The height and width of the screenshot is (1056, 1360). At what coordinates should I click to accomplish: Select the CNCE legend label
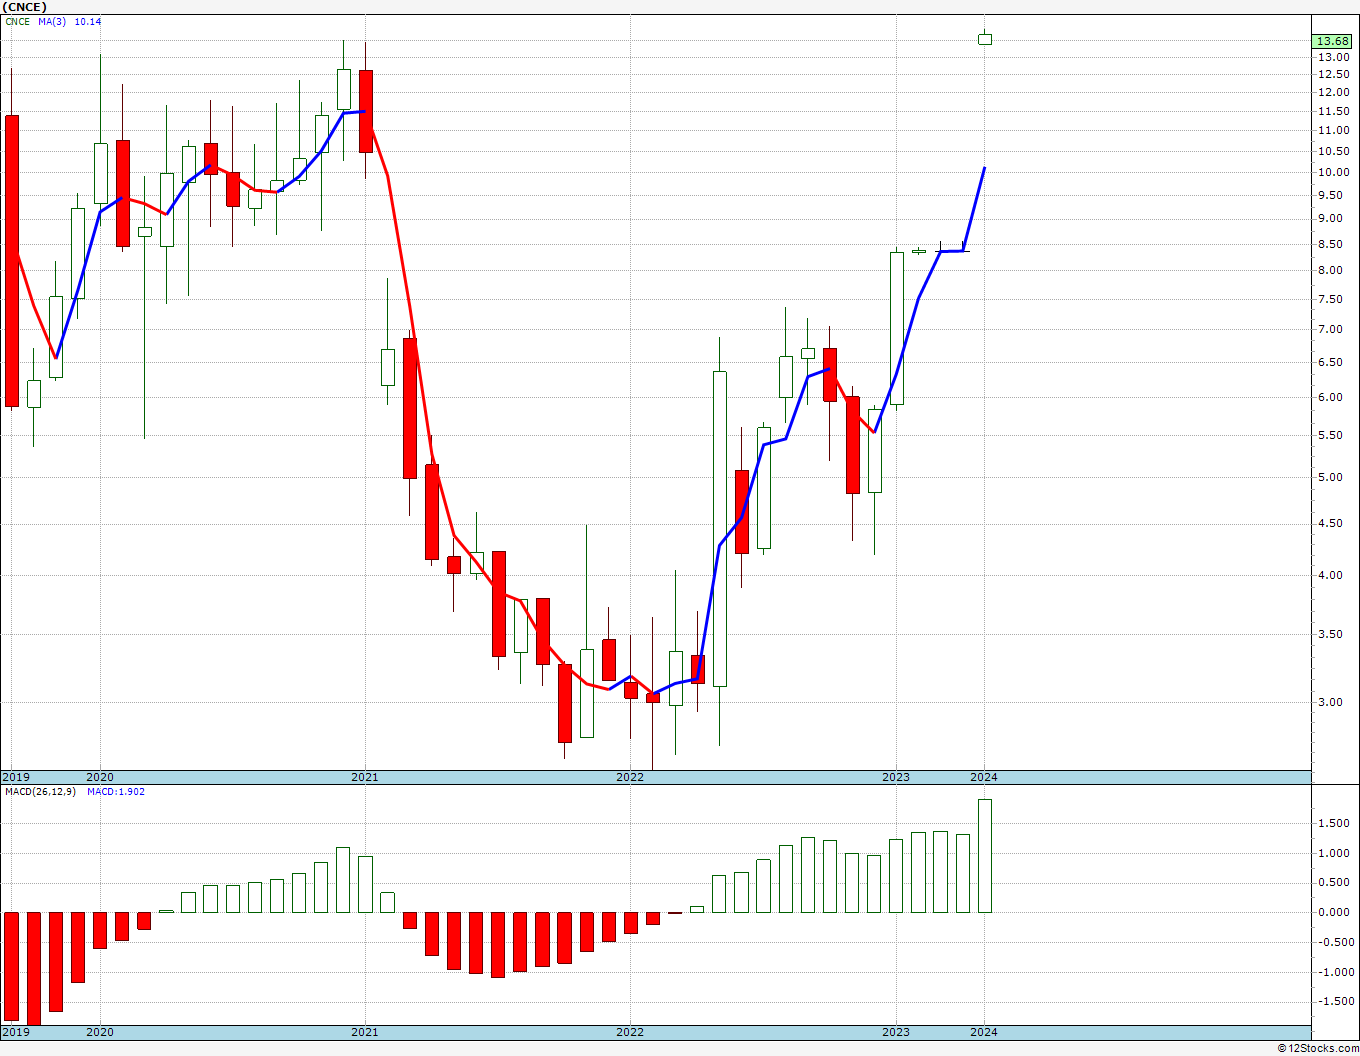(17, 22)
